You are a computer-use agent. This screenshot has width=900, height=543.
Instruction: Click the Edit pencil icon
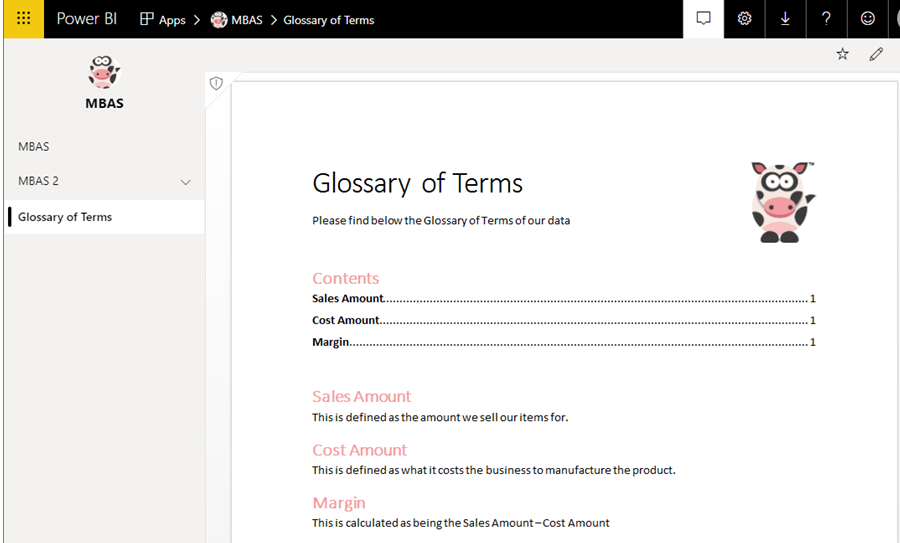pyautogui.click(x=876, y=55)
